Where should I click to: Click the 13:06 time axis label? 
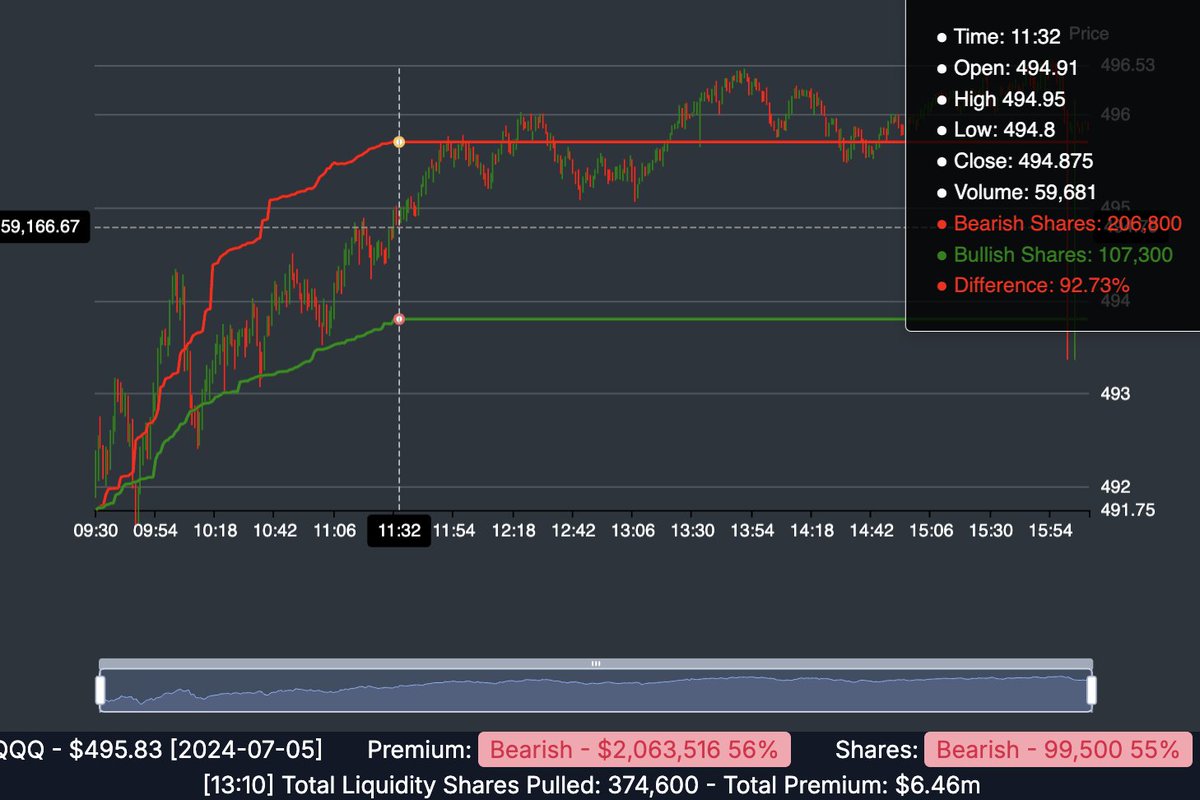pos(634,531)
